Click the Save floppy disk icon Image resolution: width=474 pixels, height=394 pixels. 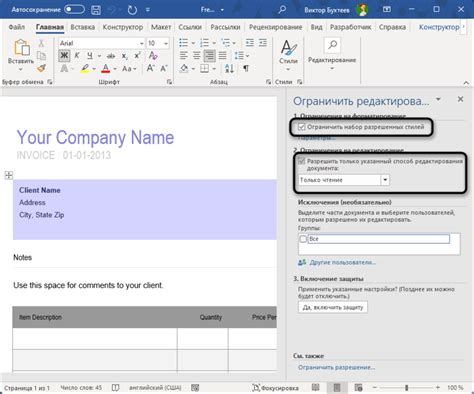(x=96, y=10)
